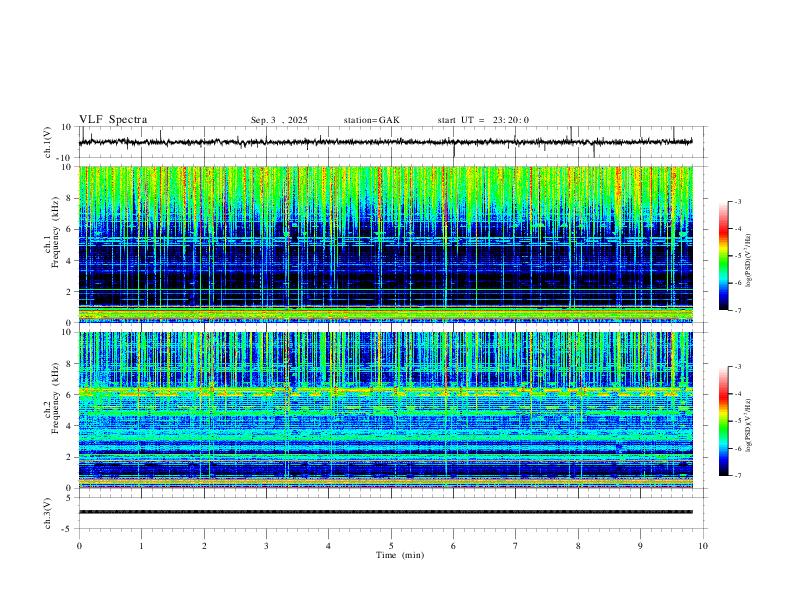Click the '-7' value on ch.2 colorbar
This screenshot has height=612, width=792.
pos(737,475)
